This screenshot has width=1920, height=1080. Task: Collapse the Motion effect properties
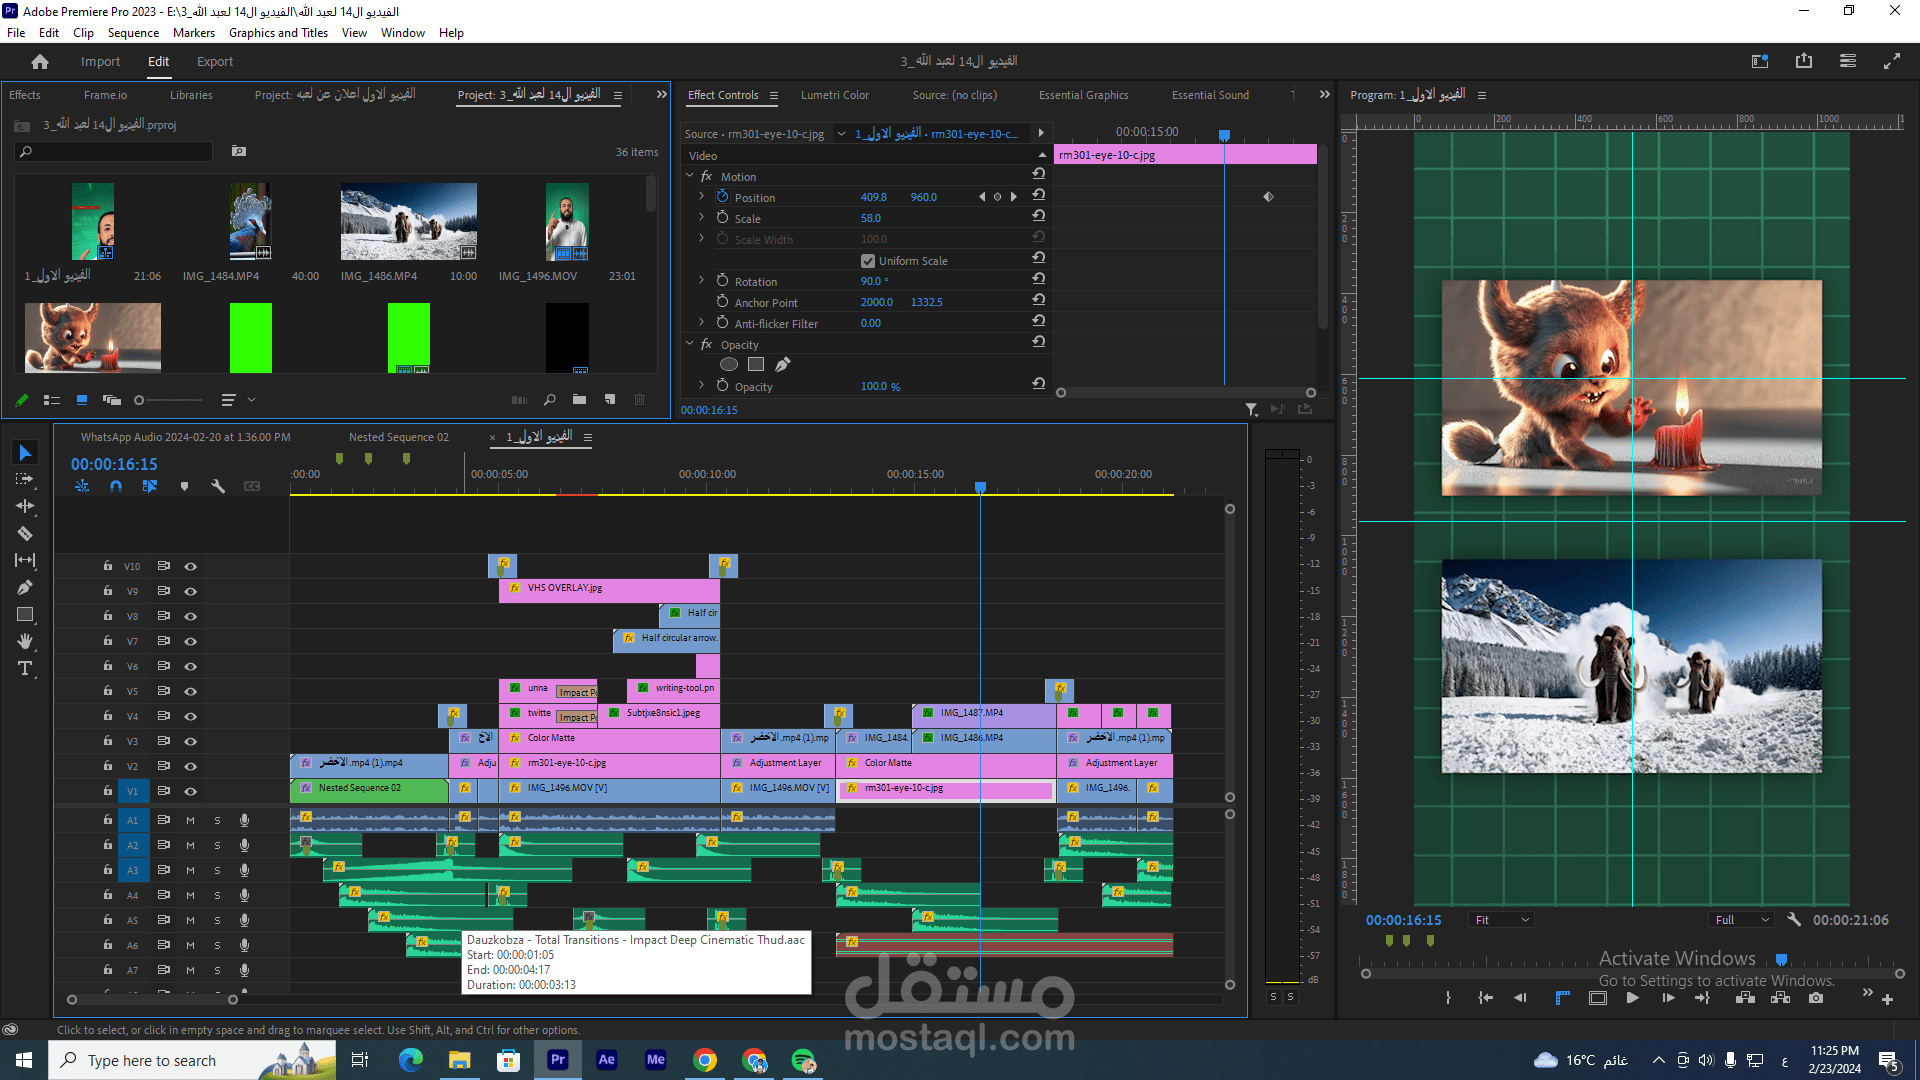click(x=690, y=177)
